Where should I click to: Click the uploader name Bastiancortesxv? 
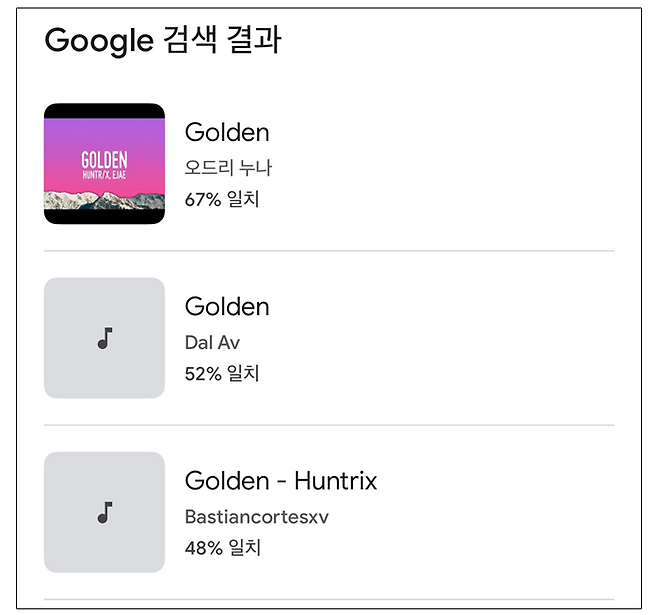click(256, 517)
